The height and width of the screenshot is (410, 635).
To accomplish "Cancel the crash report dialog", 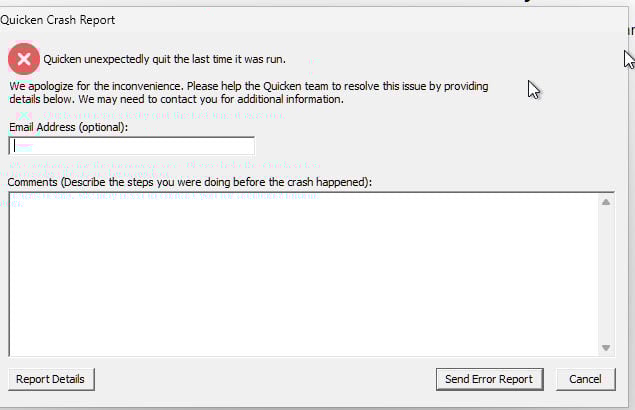I will coord(585,379).
